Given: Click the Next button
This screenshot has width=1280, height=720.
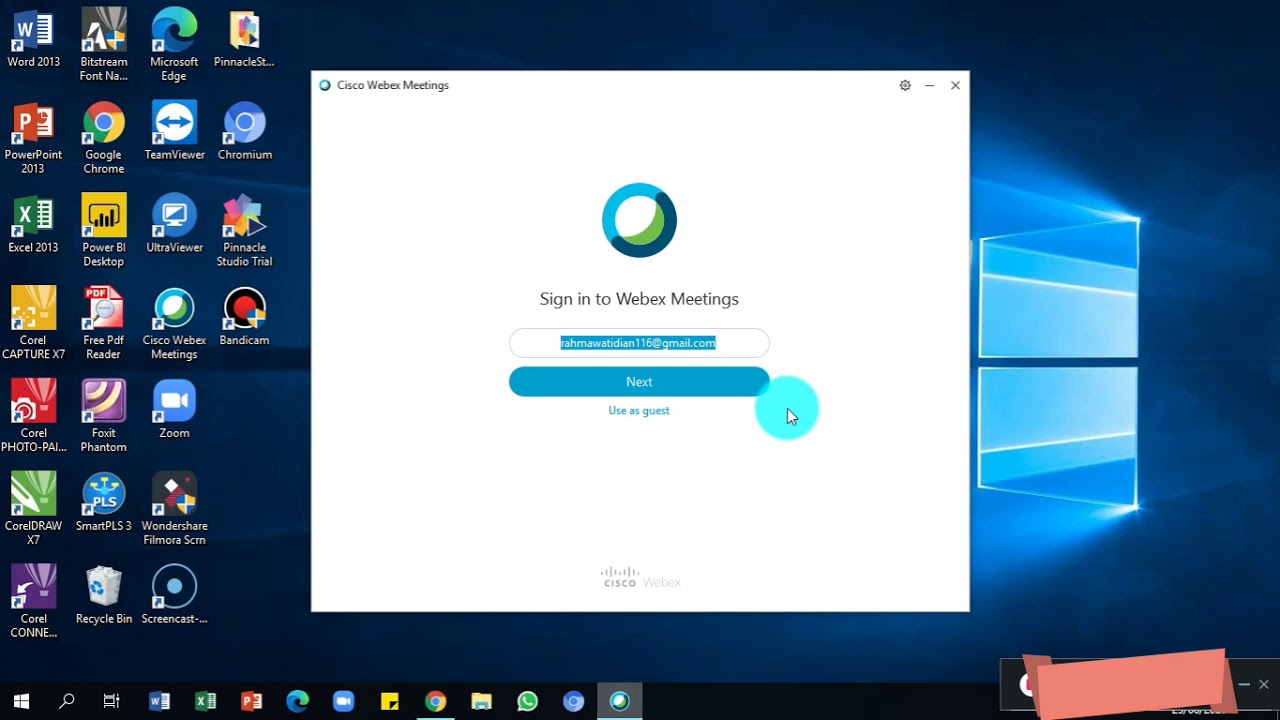Looking at the screenshot, I should (x=639, y=382).
